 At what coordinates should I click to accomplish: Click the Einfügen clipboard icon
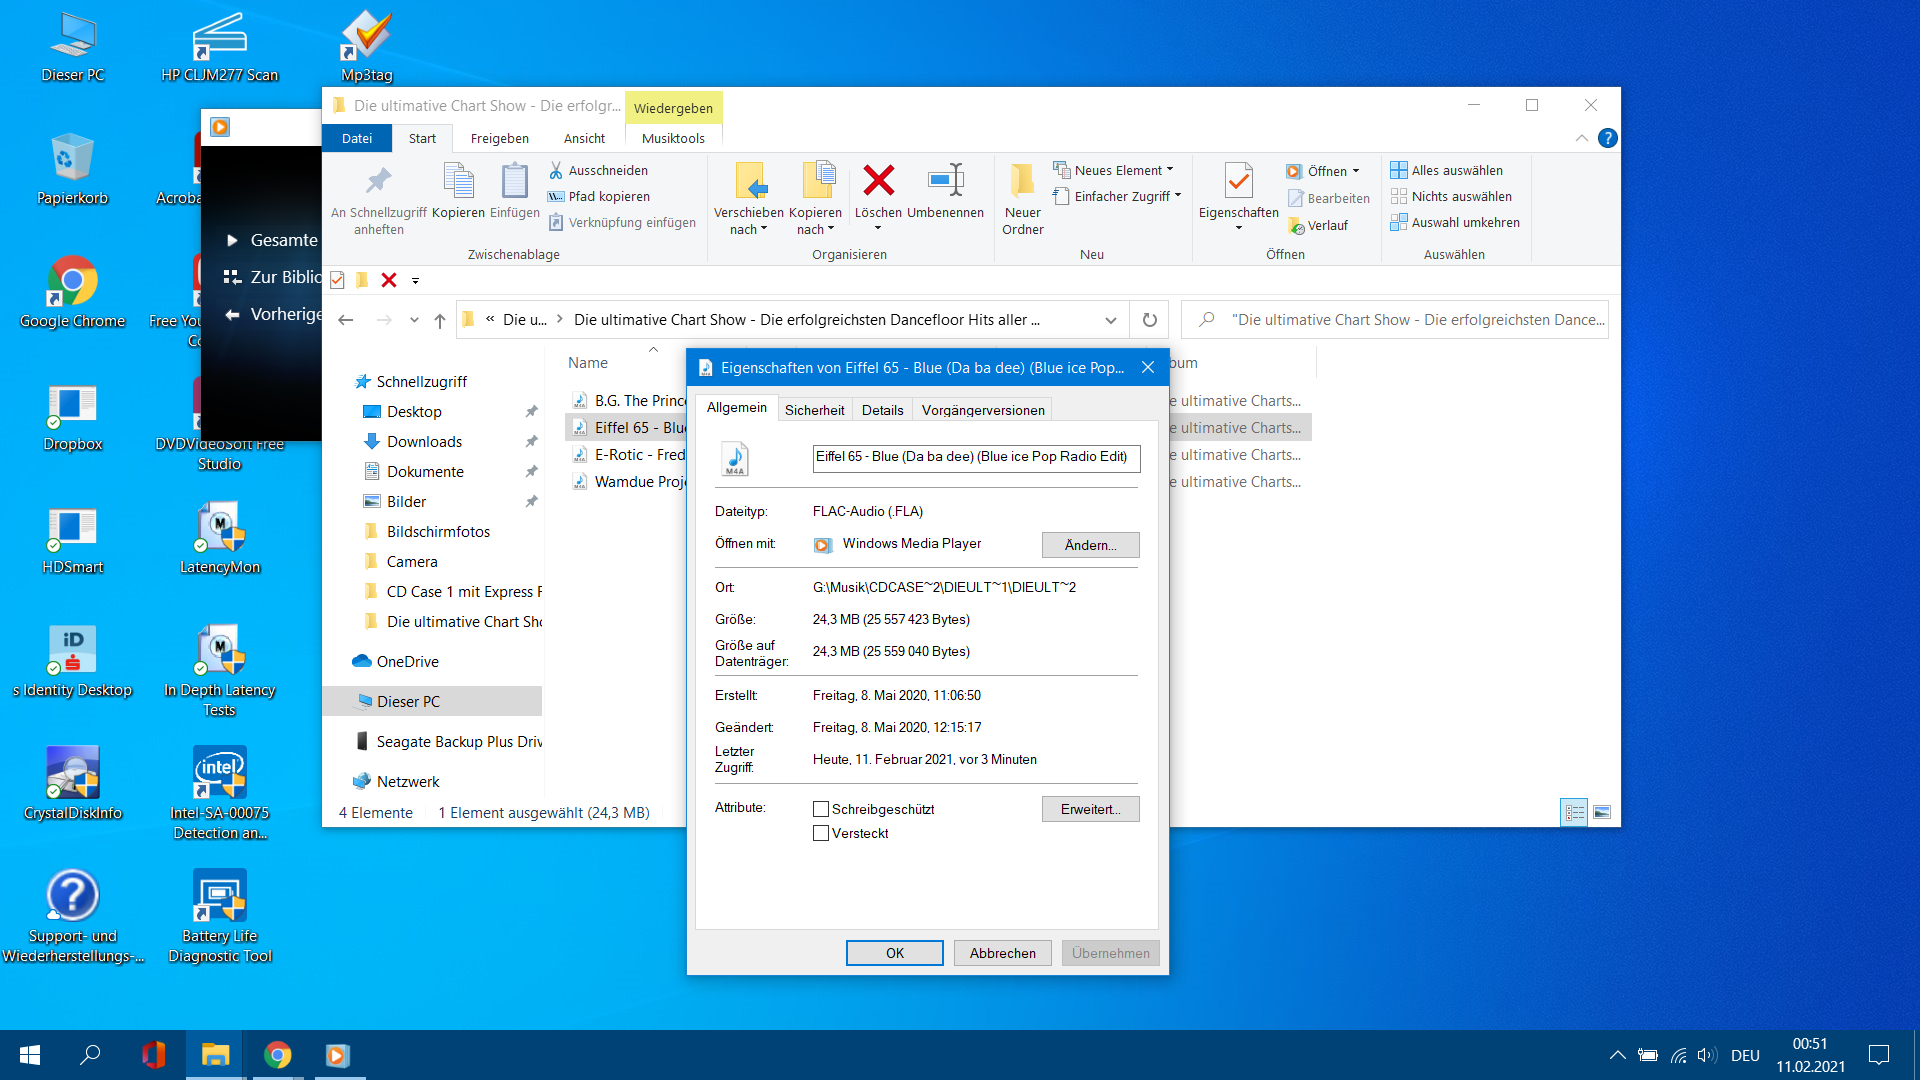click(x=514, y=191)
